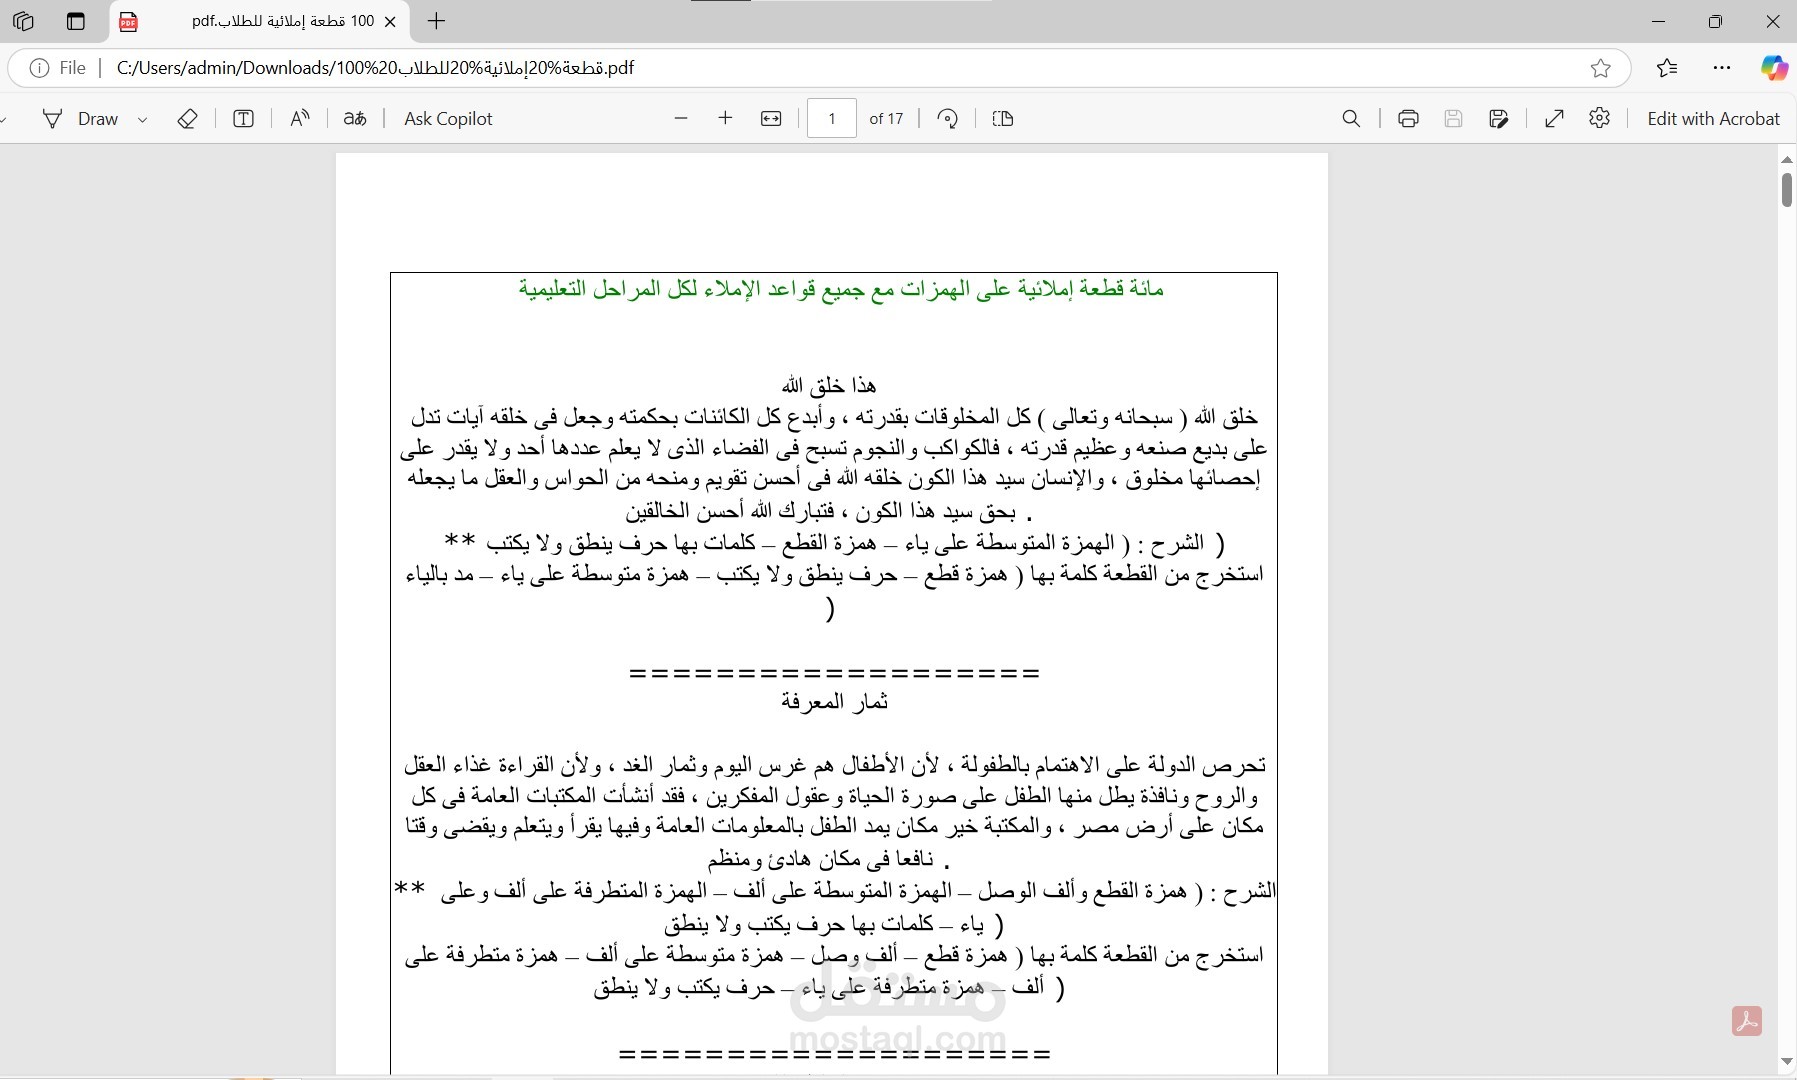The image size is (1797, 1080).
Task: Click the 'of 17' page count text
Action: (x=886, y=119)
